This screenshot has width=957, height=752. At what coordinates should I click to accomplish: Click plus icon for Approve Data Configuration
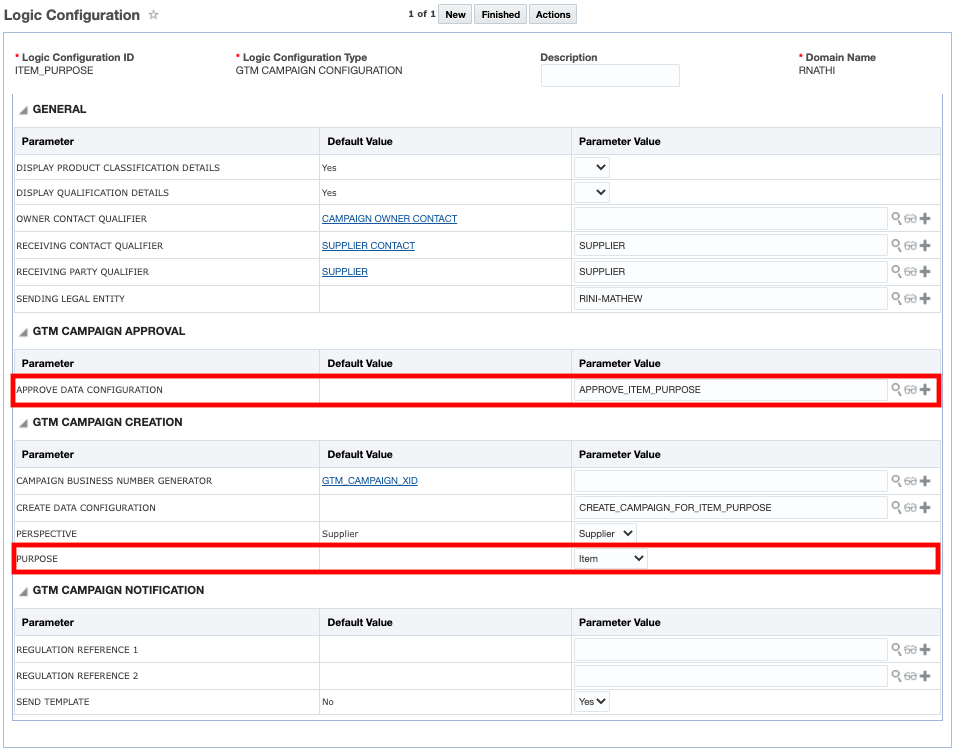coord(925,390)
